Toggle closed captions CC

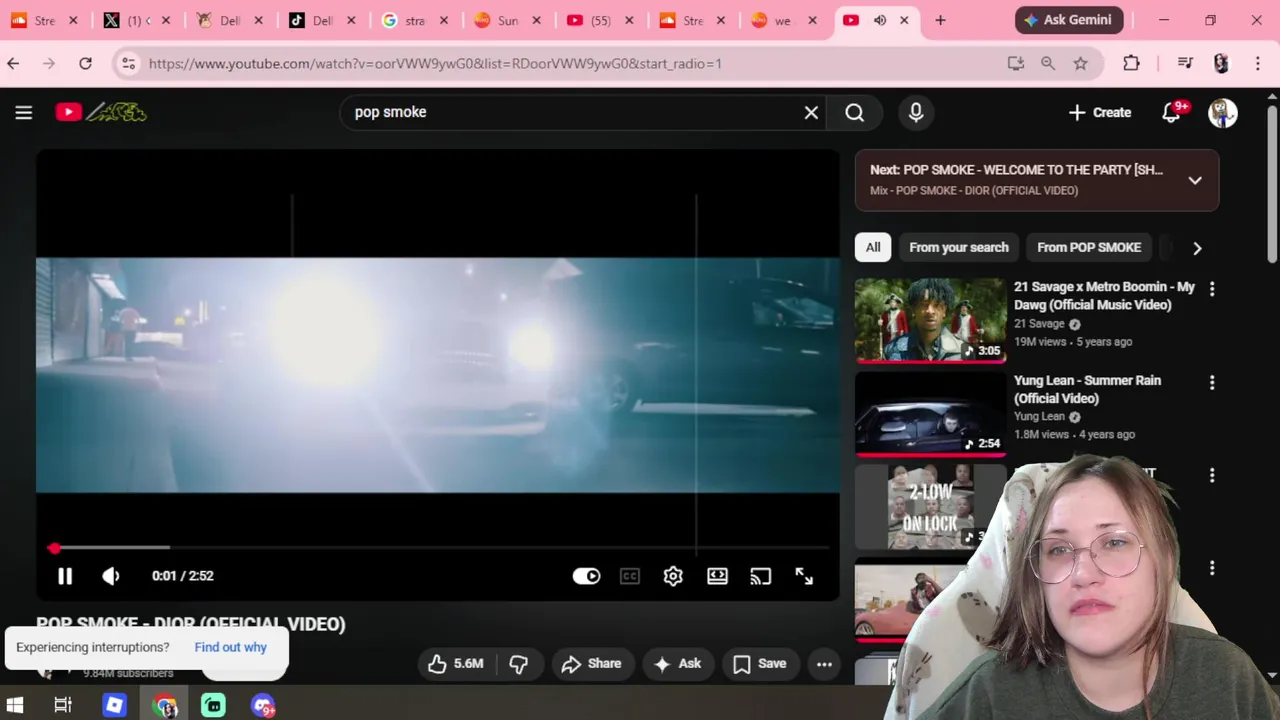coord(629,576)
